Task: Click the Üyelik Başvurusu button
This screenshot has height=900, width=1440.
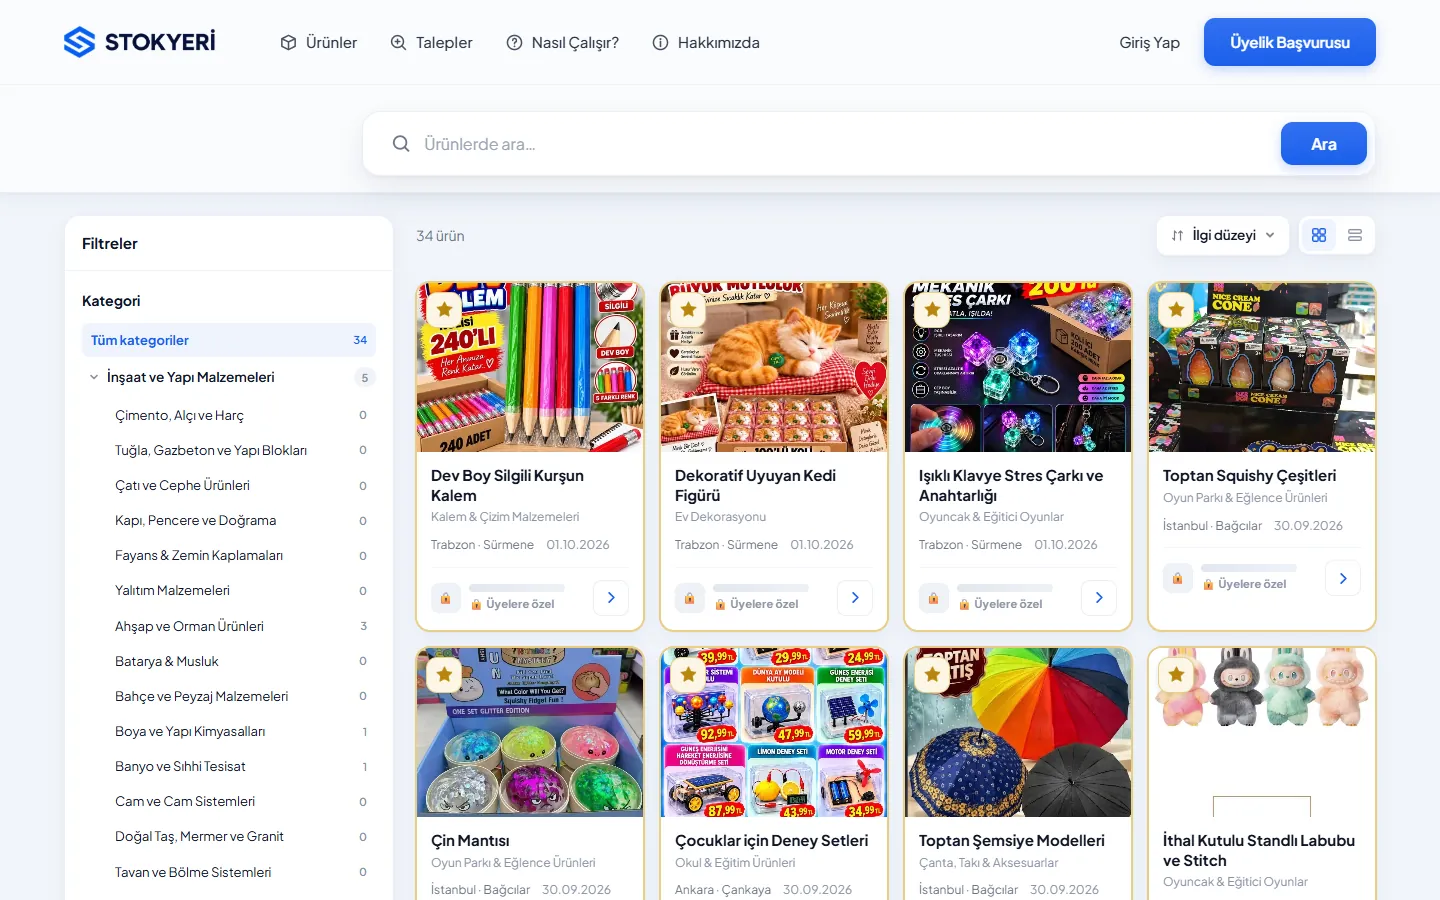Action: [x=1289, y=42]
